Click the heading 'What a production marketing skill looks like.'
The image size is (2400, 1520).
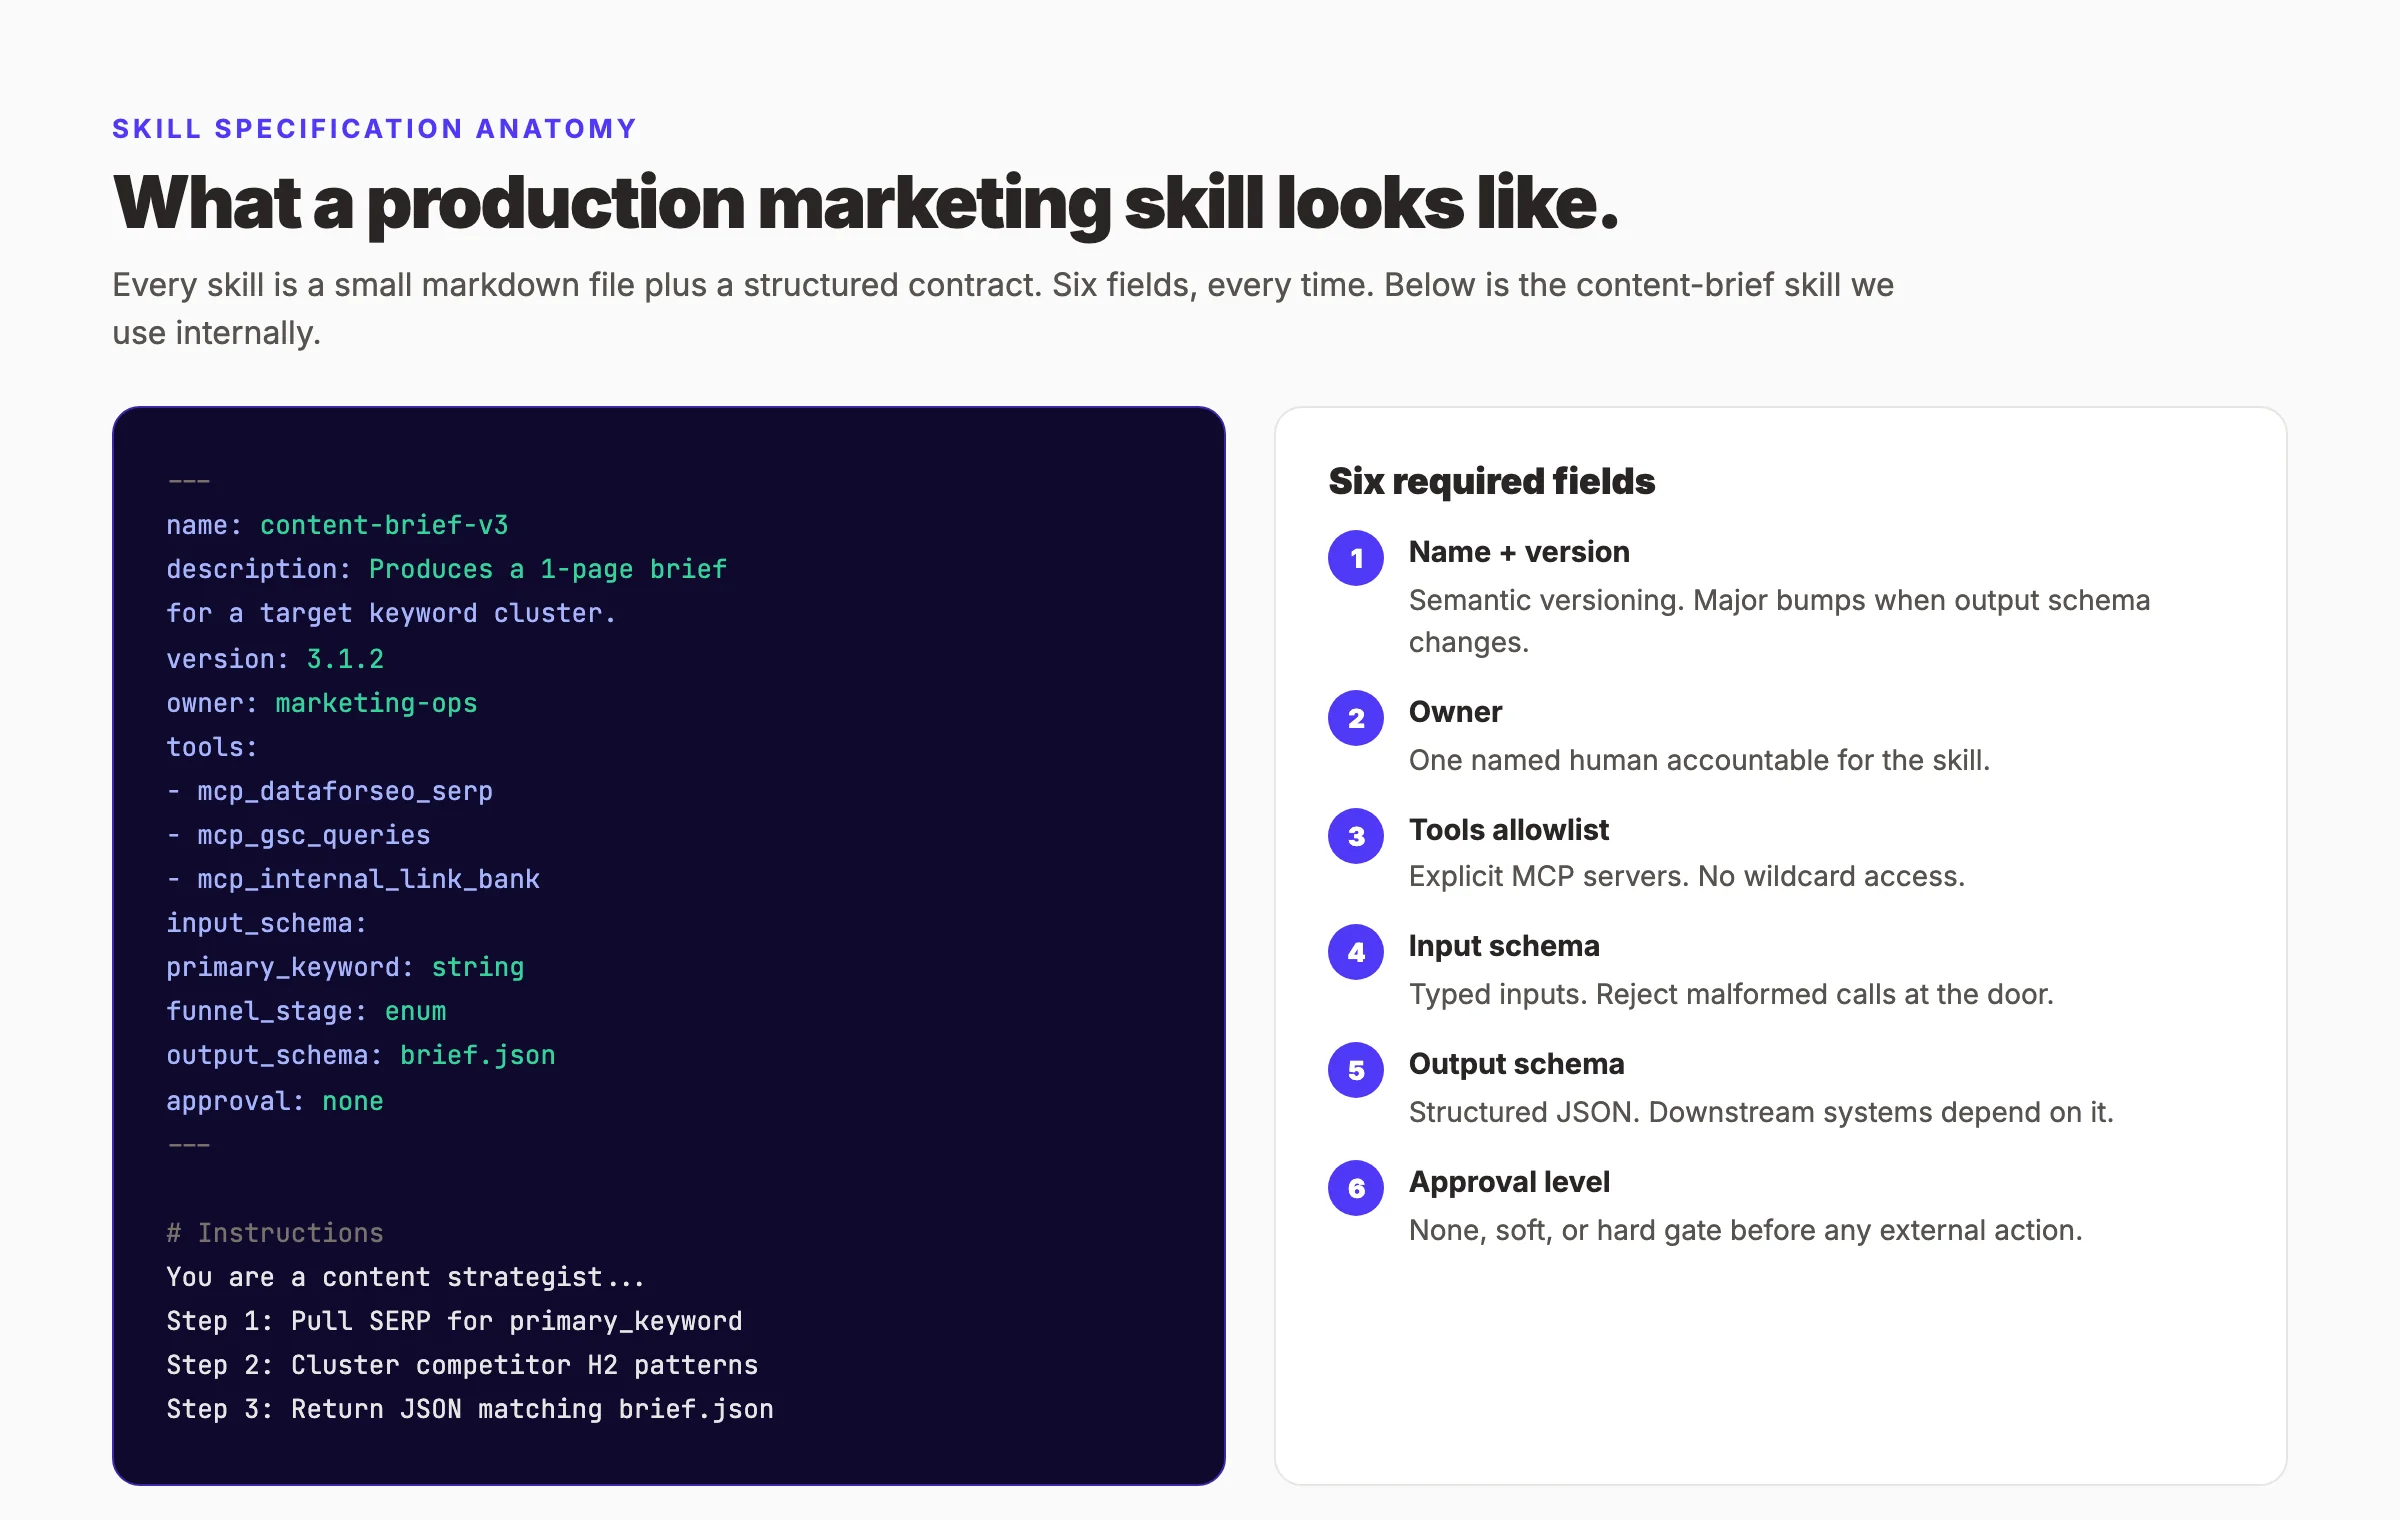click(865, 204)
